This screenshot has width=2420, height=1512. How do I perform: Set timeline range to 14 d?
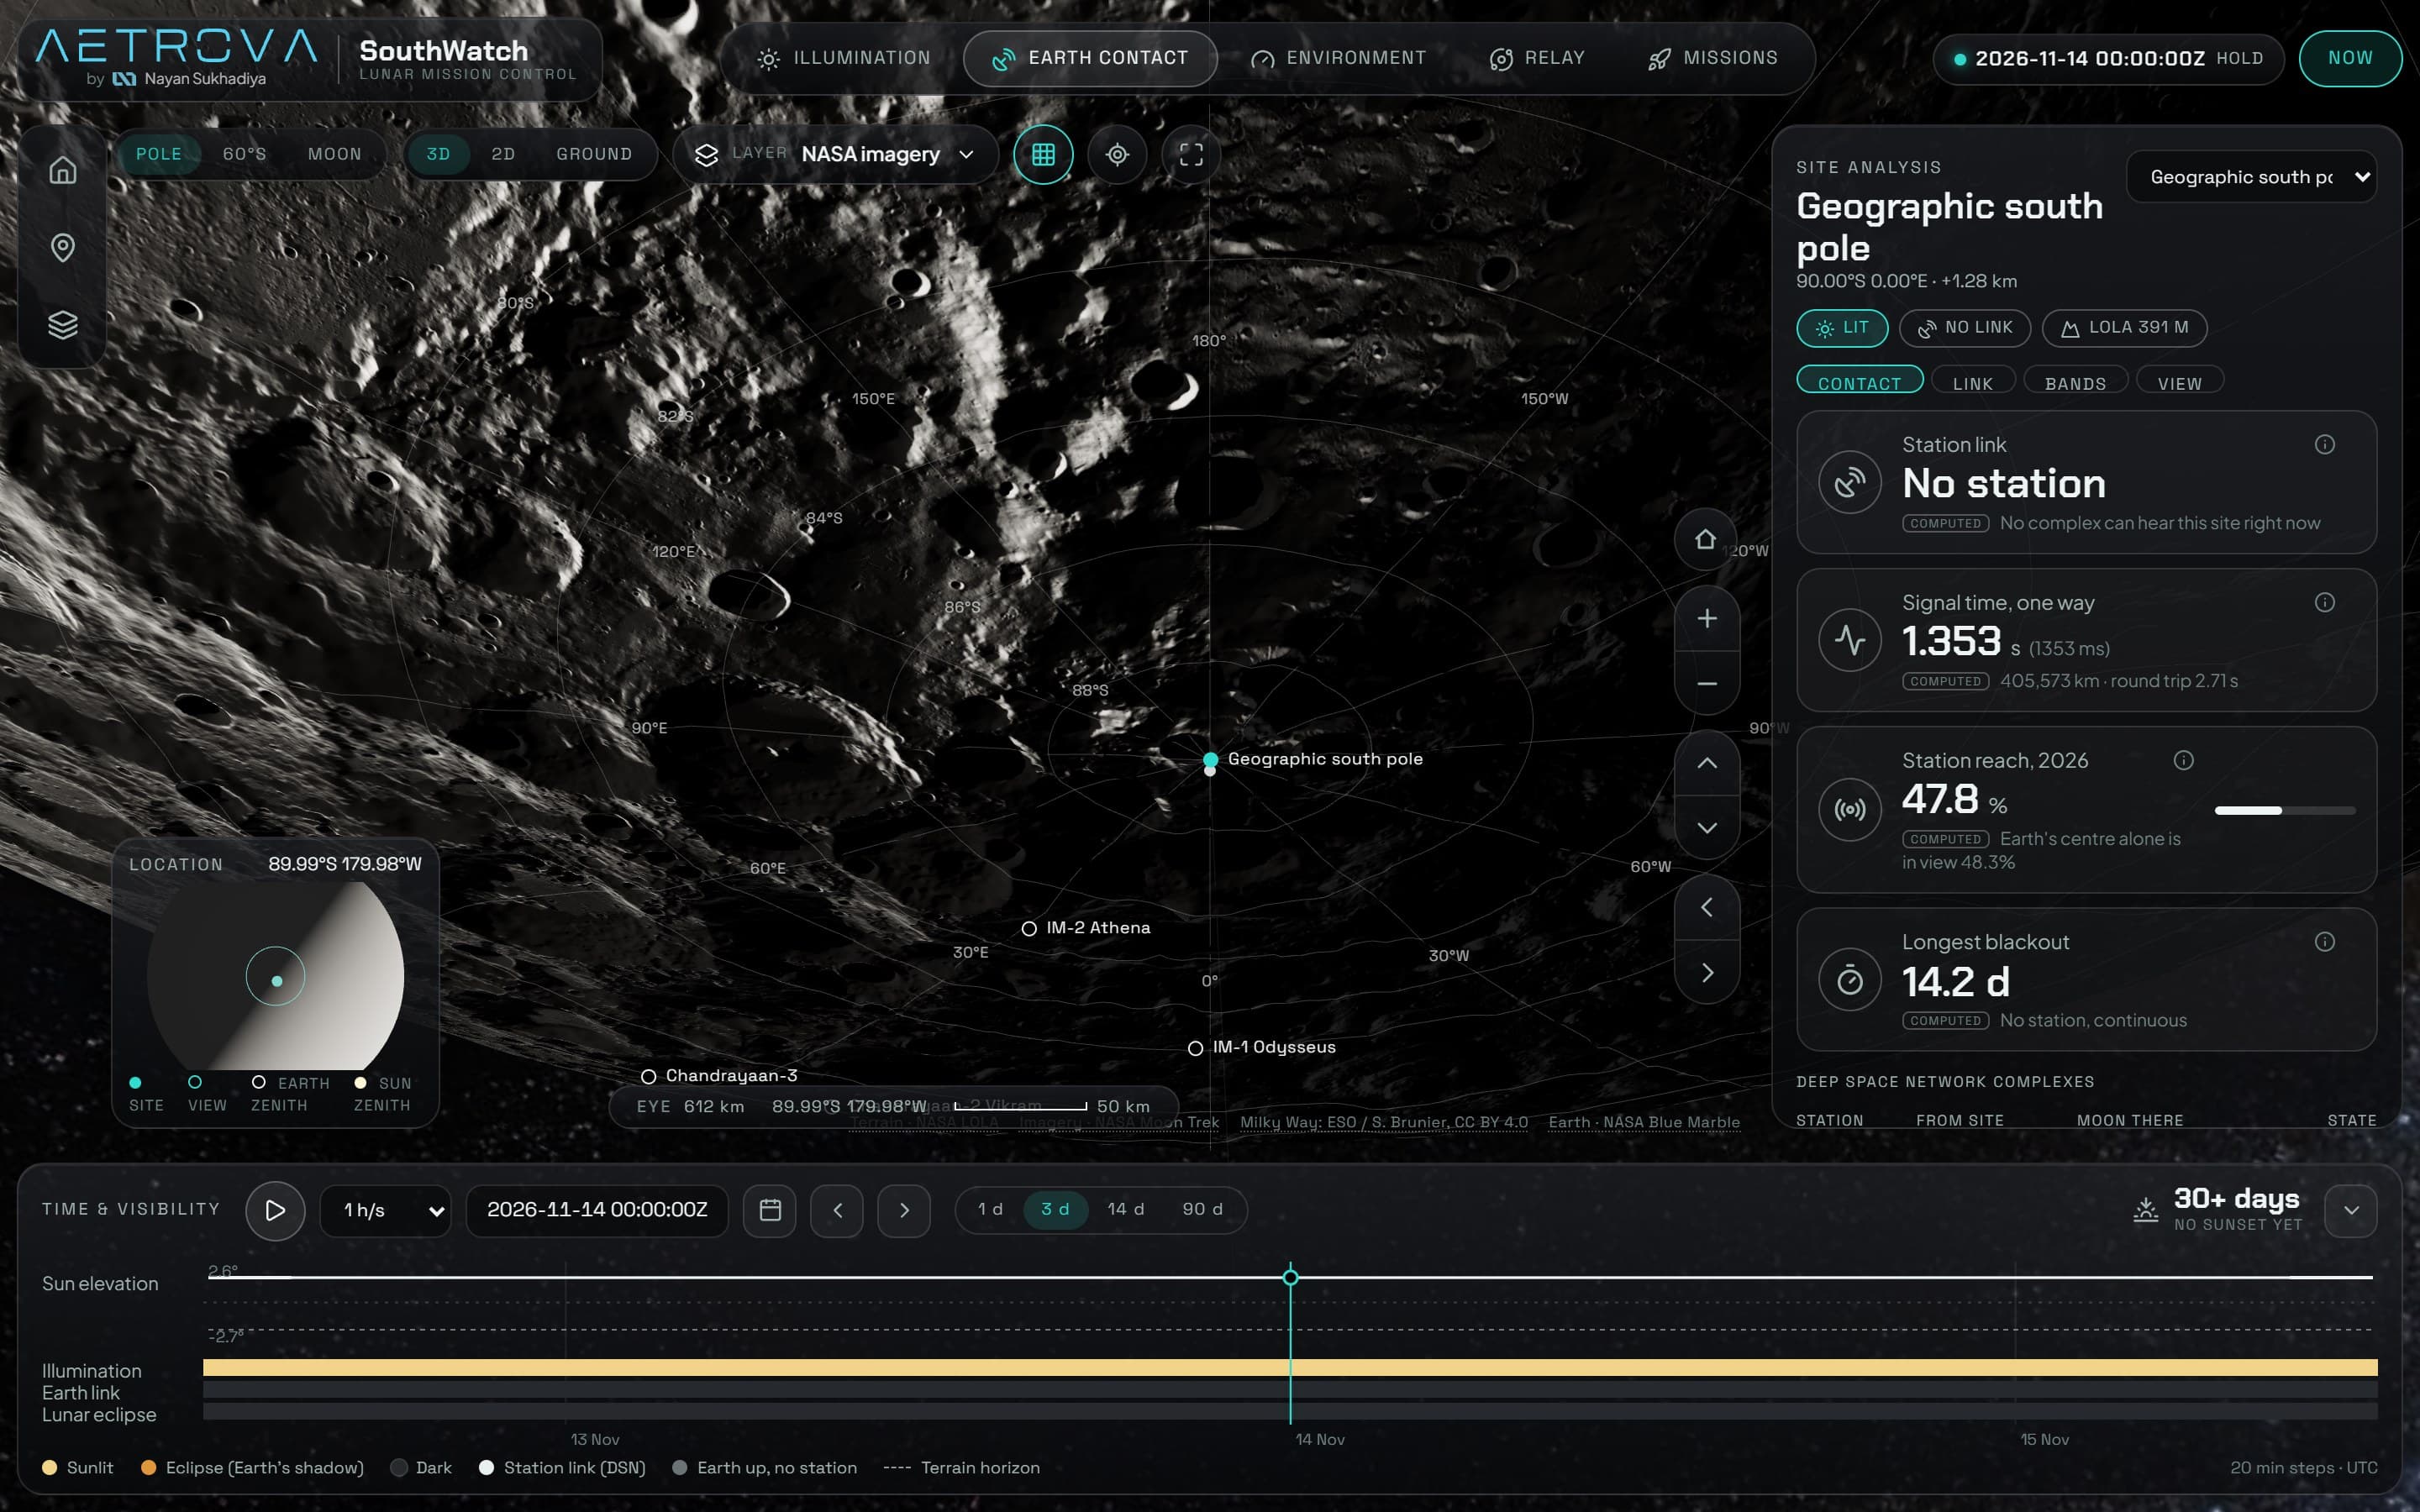coord(1125,1209)
